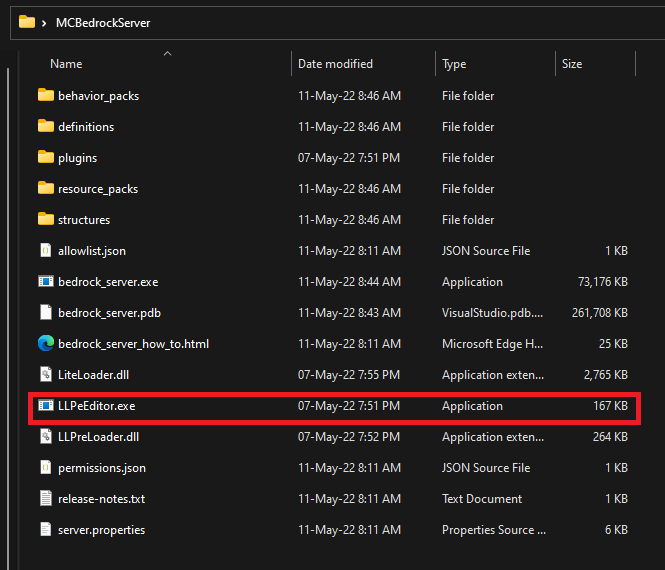Image resolution: width=665 pixels, height=570 pixels.
Task: Sort files by the Type column header
Action: coord(454,64)
